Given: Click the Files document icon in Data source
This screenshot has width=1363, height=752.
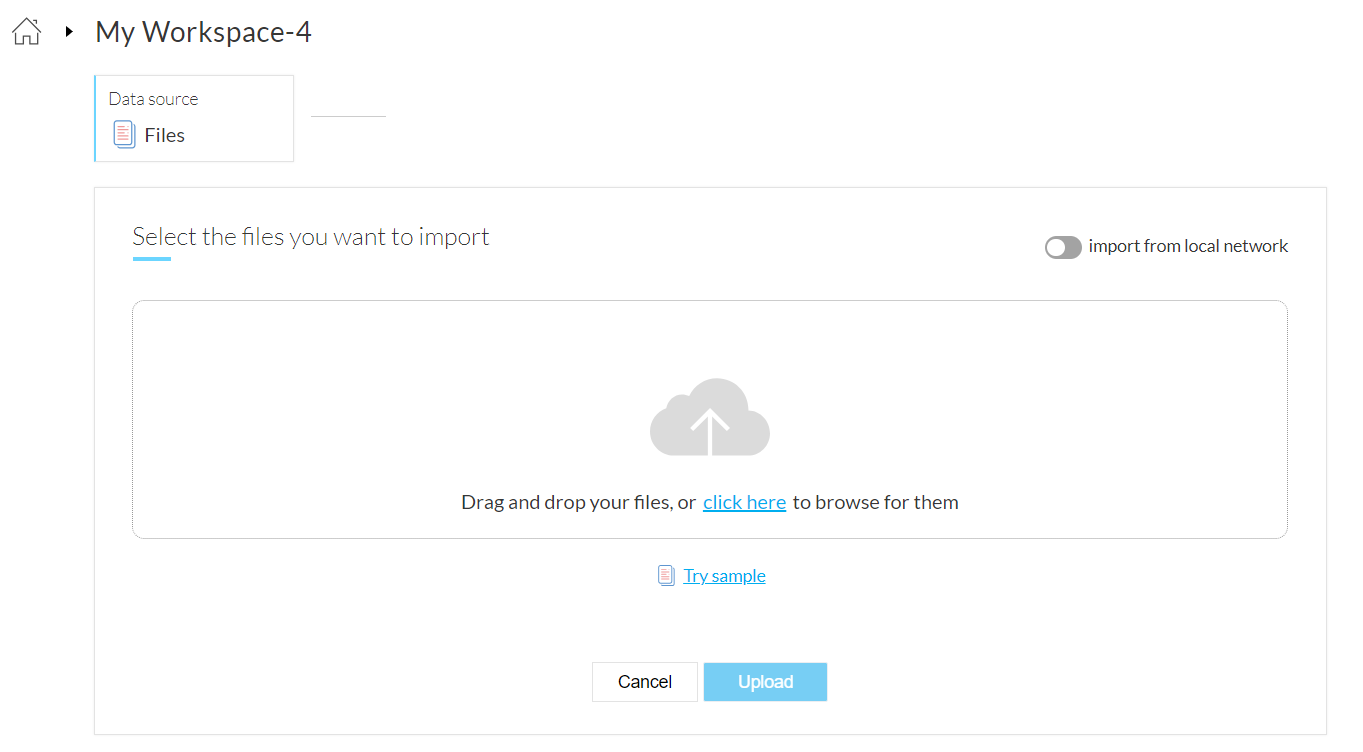Looking at the screenshot, I should [124, 135].
